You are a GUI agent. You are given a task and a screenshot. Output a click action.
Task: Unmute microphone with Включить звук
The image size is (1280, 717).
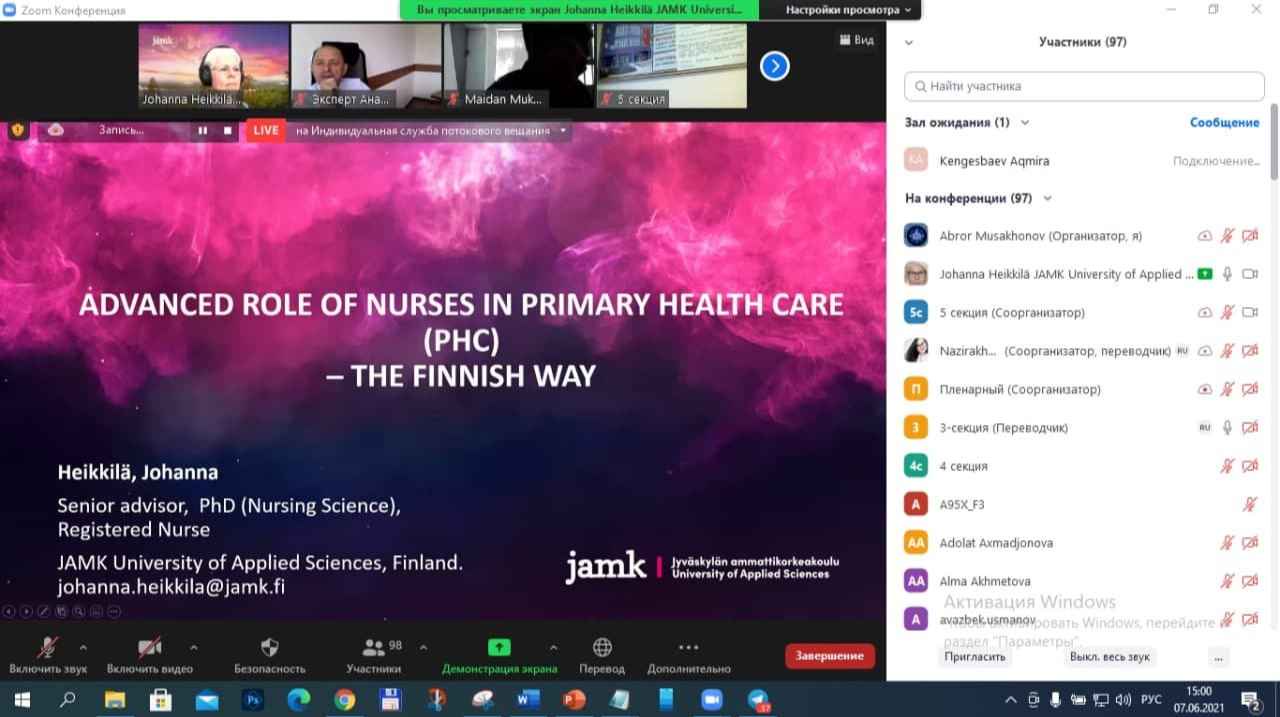tap(48, 648)
